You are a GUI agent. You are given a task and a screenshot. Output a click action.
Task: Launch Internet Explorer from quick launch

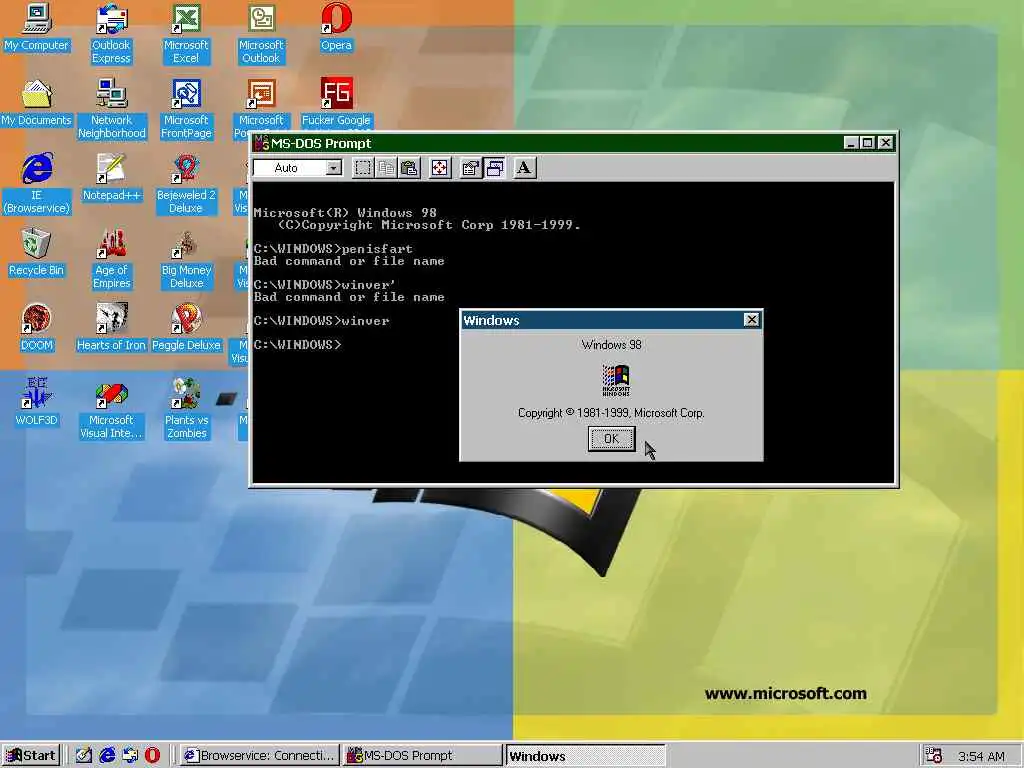[x=107, y=756]
